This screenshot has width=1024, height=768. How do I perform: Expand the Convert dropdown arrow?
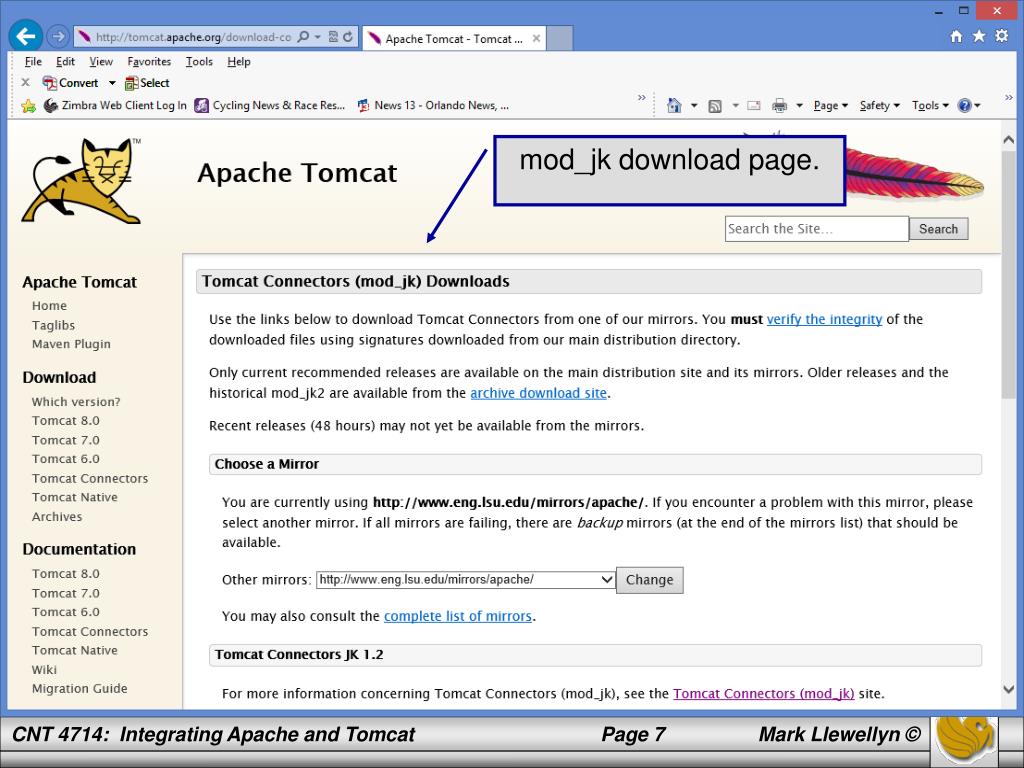112,83
